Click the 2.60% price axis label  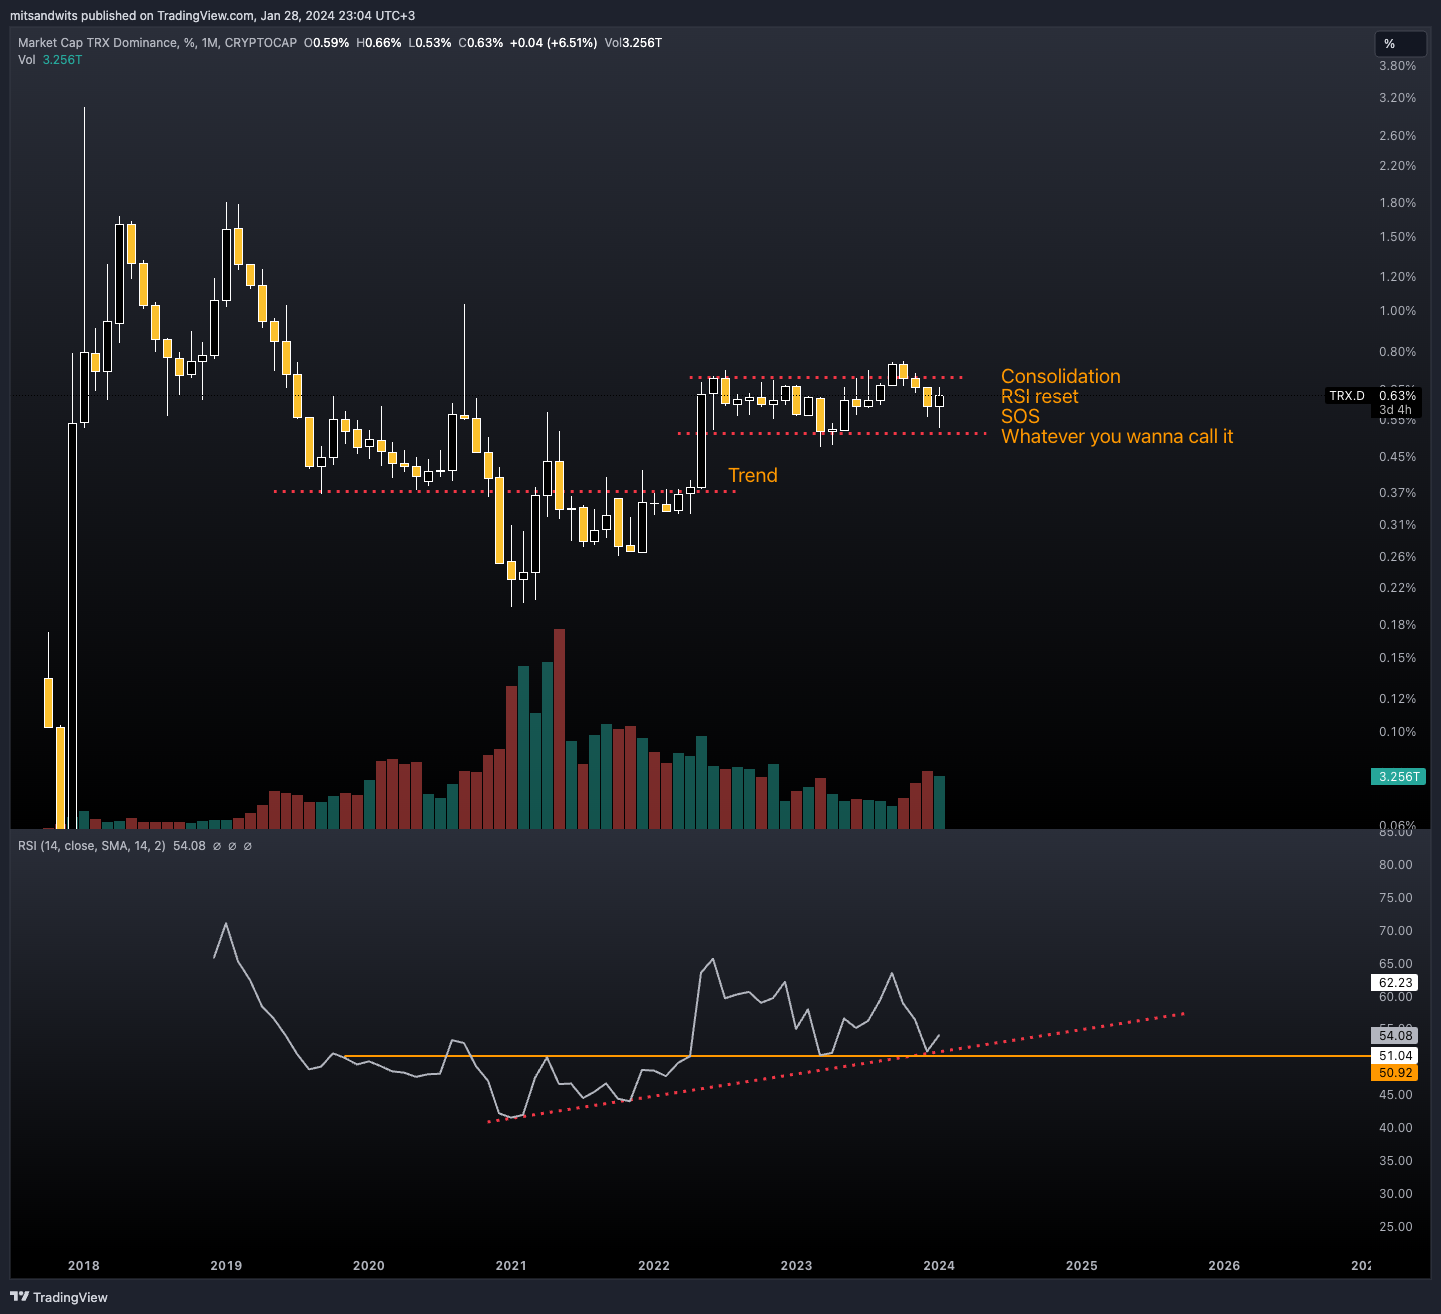click(x=1398, y=136)
